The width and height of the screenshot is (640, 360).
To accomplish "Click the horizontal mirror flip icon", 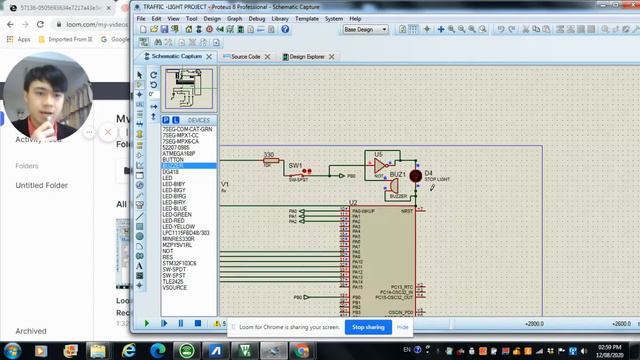I will [x=153, y=107].
